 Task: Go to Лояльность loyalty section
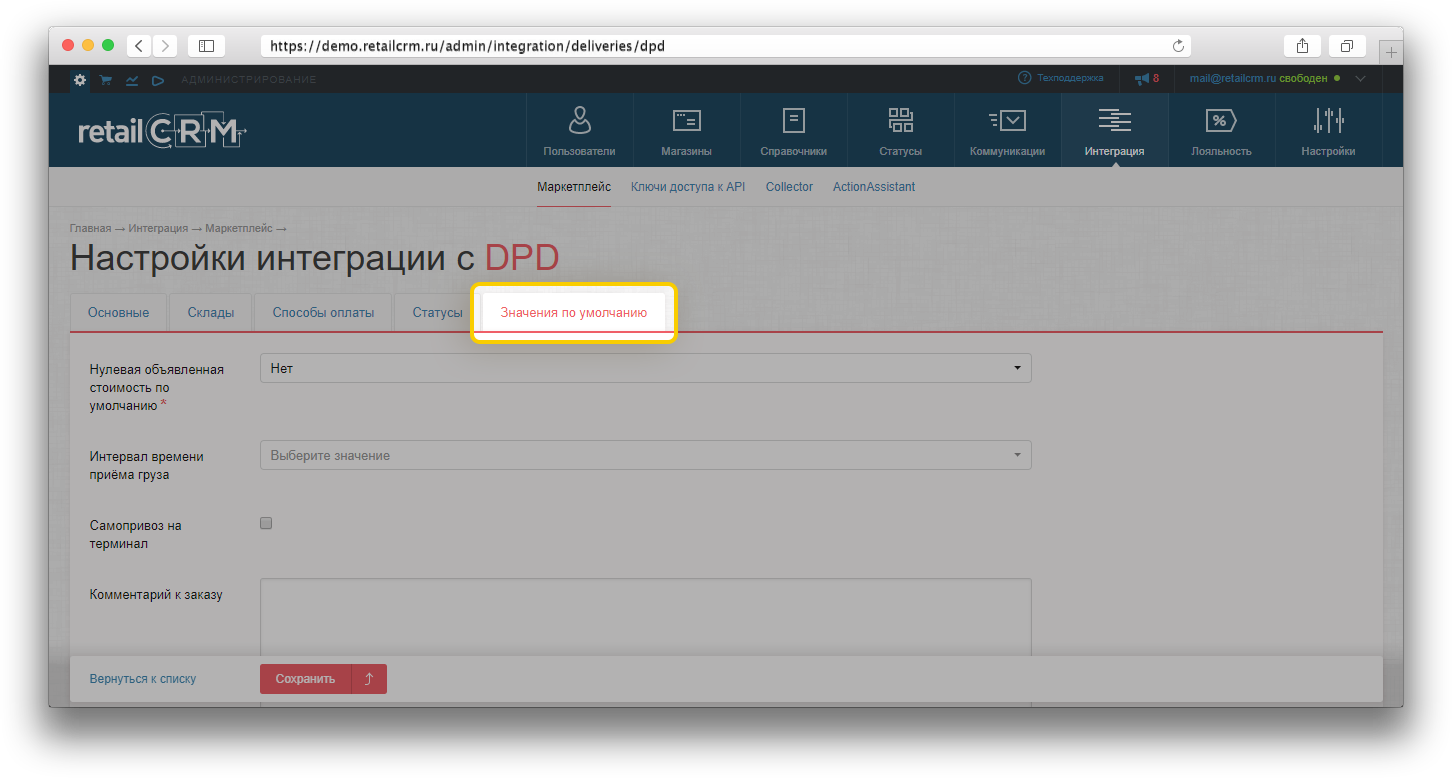coord(1221,131)
